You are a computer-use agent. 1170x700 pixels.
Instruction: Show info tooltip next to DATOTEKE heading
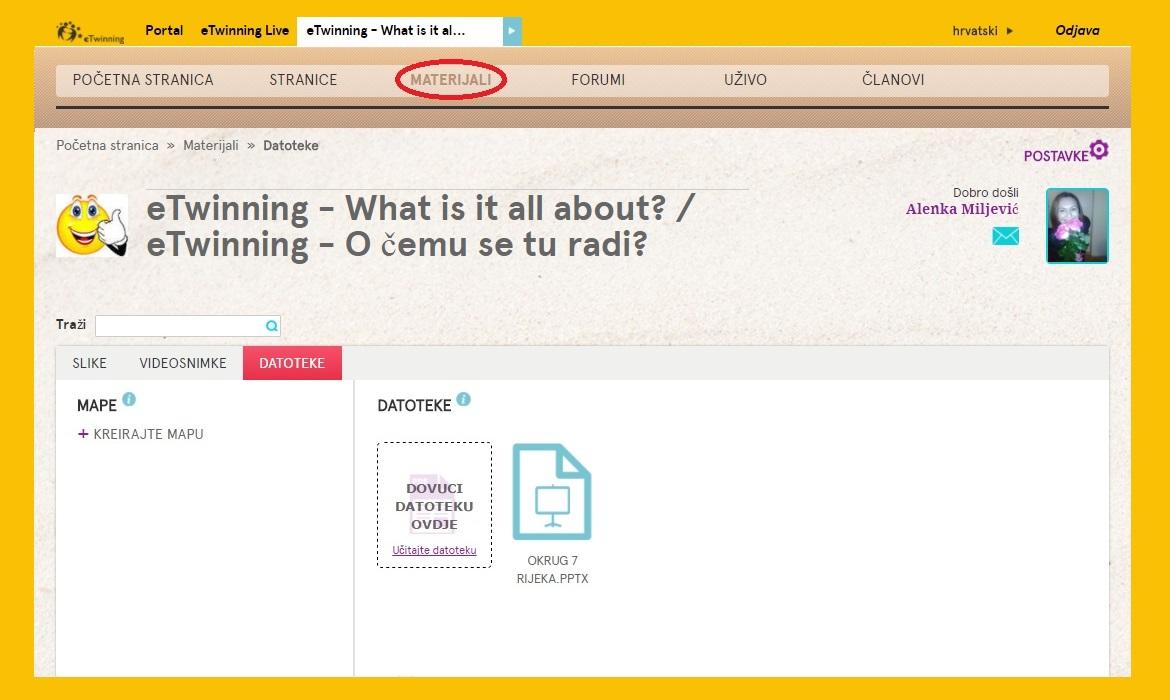coord(463,399)
